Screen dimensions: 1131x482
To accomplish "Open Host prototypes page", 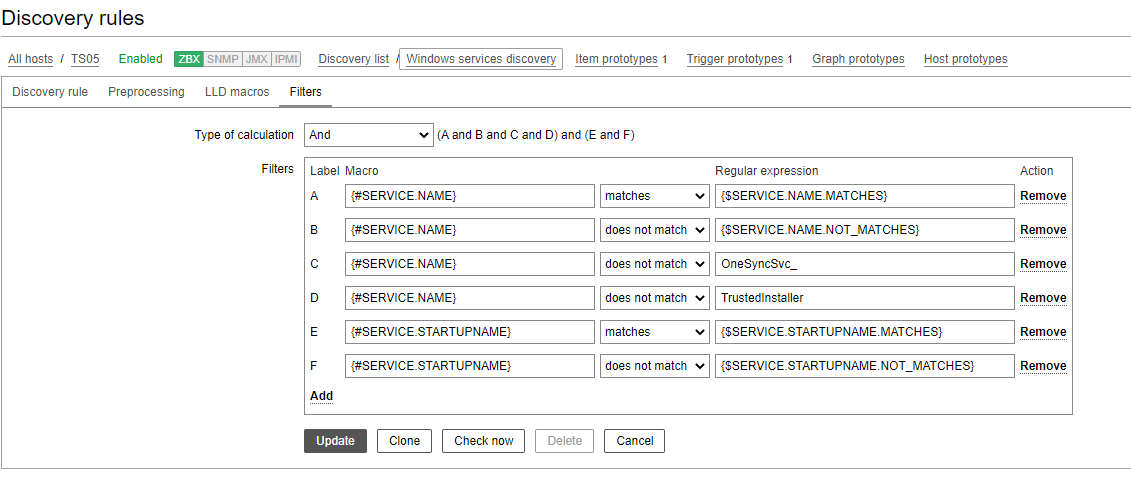I will point(966,59).
